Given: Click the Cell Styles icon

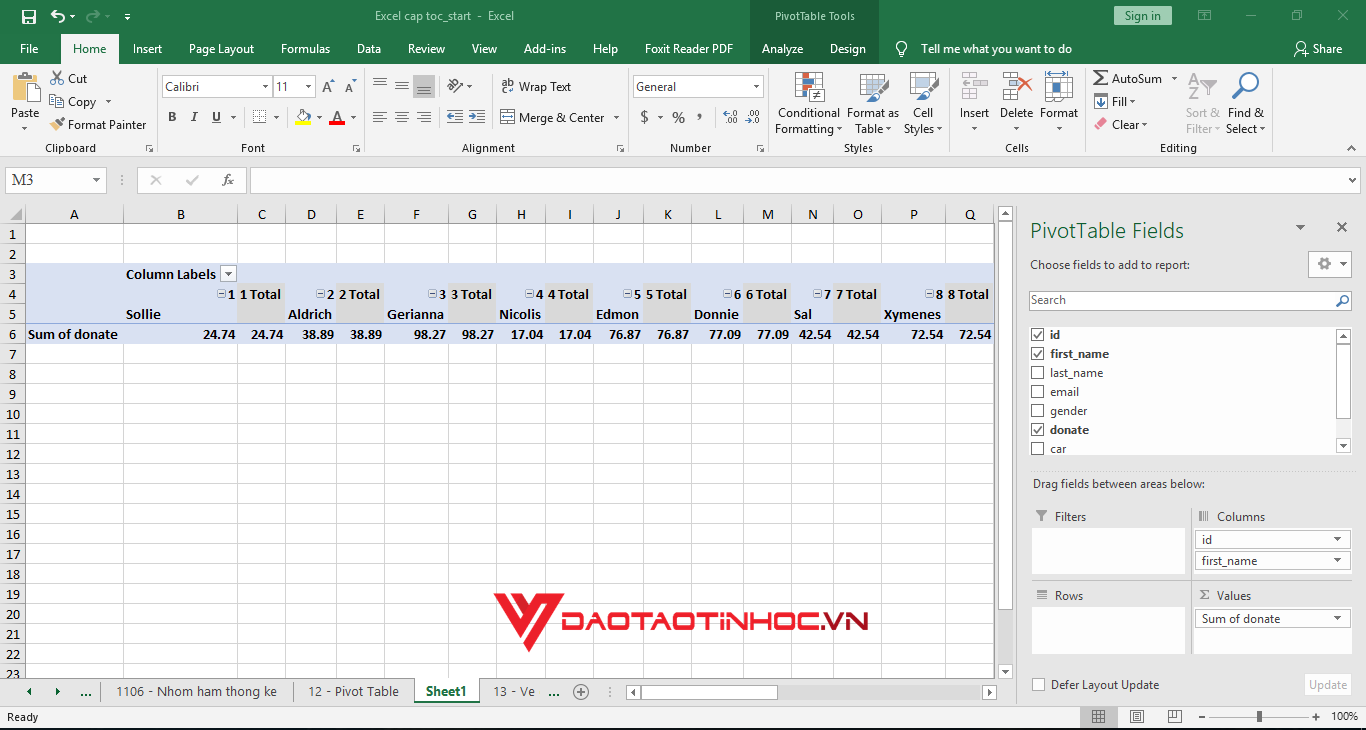Looking at the screenshot, I should pyautogui.click(x=922, y=104).
